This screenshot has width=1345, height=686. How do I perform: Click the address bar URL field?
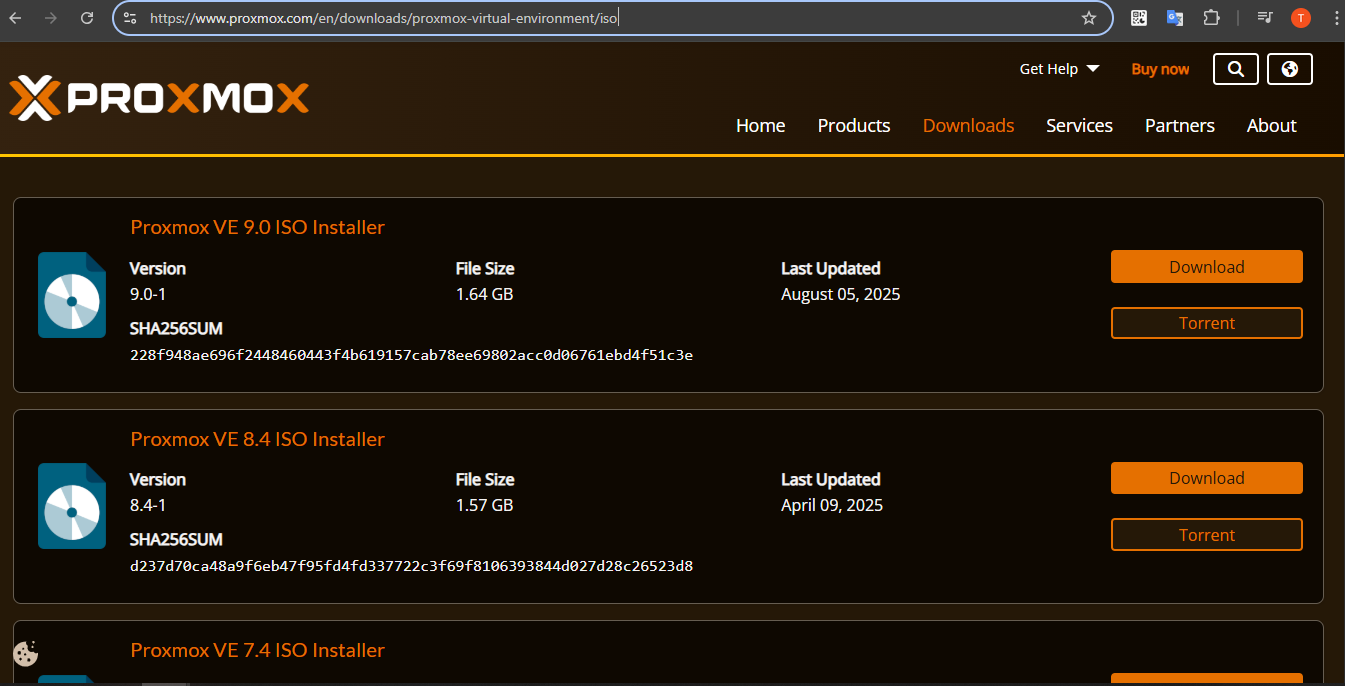(610, 18)
